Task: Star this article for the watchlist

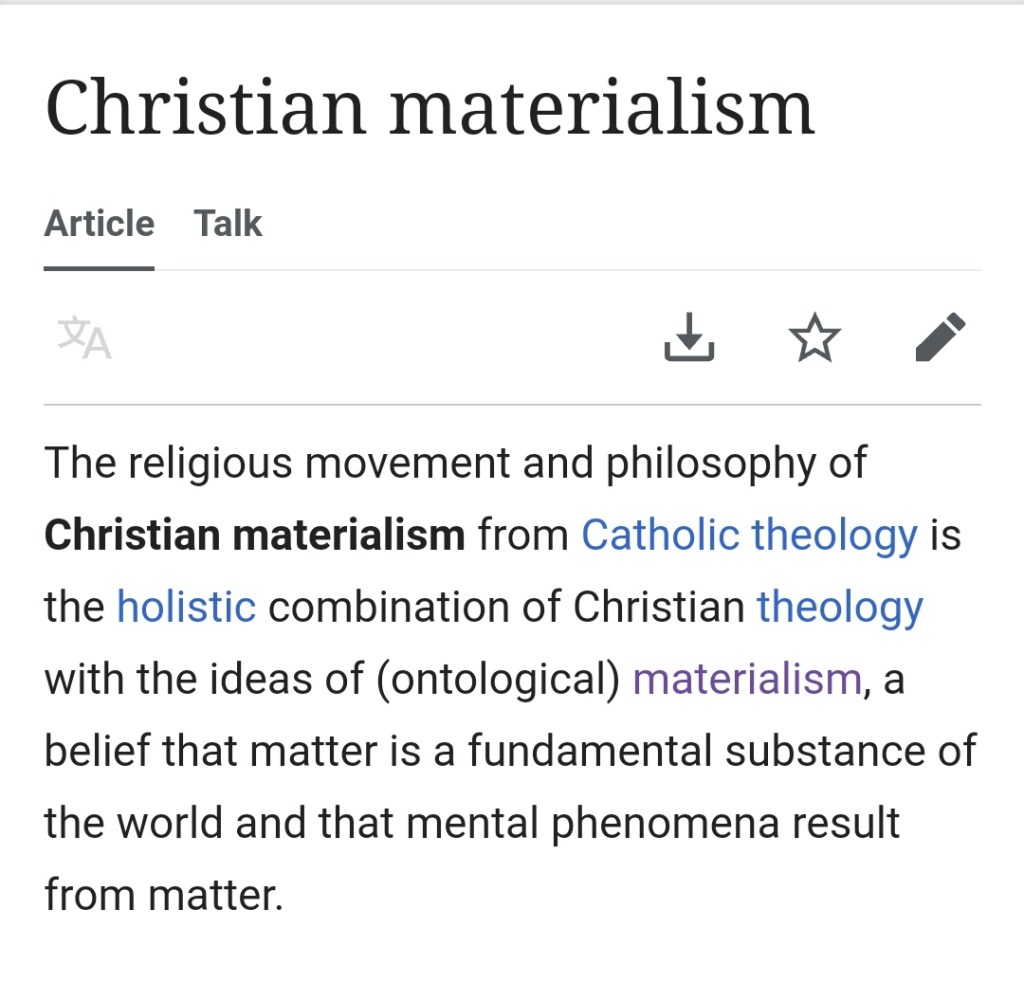Action: (815, 338)
